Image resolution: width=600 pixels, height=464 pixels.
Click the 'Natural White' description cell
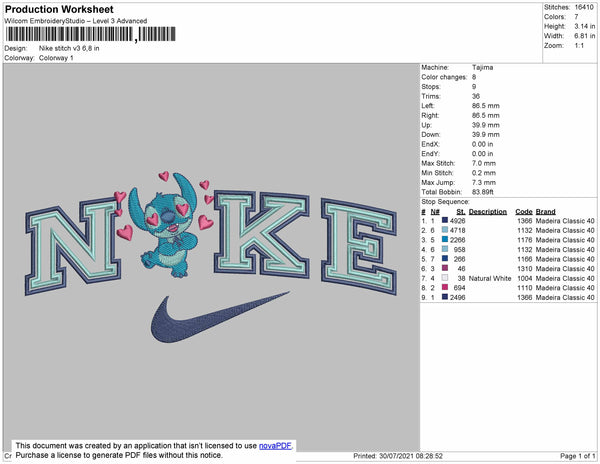[490, 278]
